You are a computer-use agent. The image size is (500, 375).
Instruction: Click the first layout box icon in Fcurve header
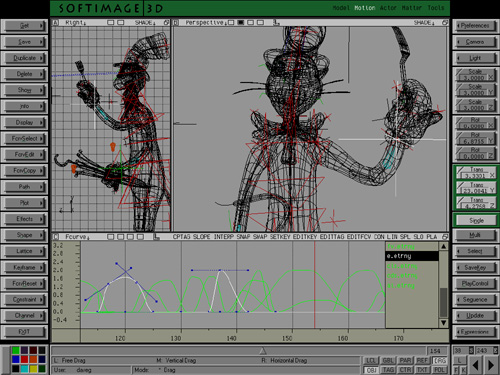point(111,237)
